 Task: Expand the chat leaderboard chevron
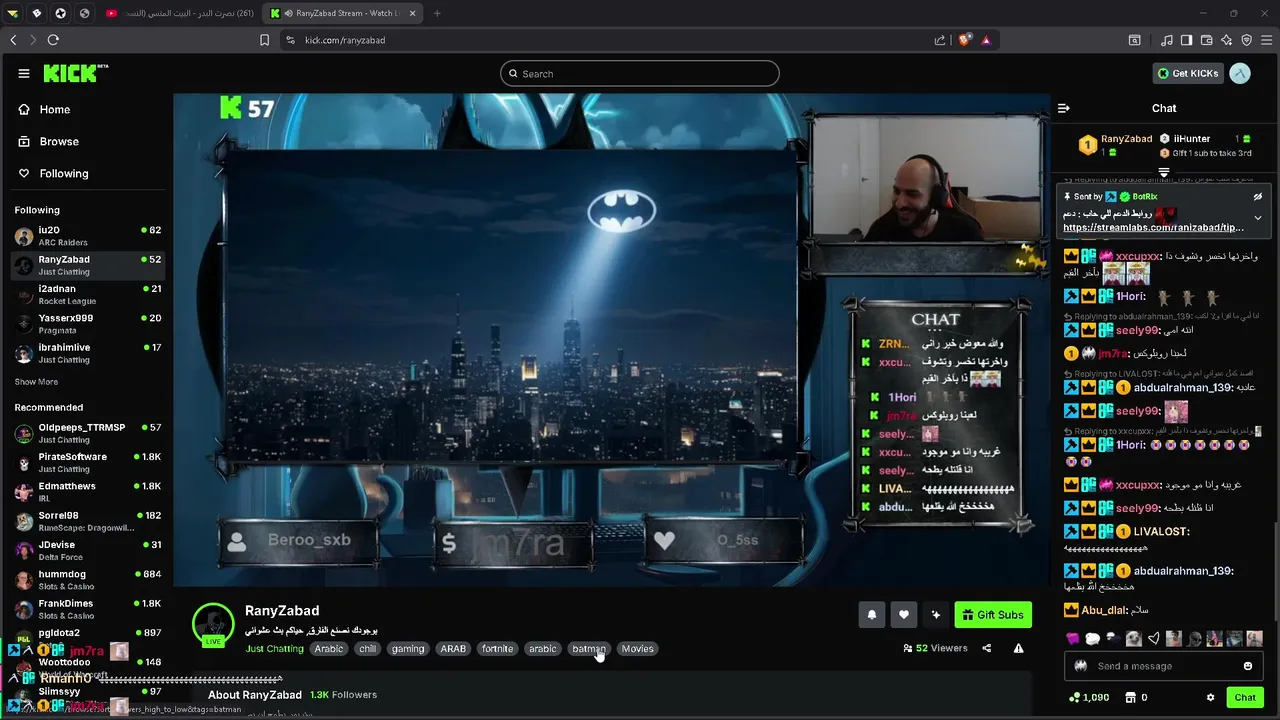pyautogui.click(x=1163, y=172)
